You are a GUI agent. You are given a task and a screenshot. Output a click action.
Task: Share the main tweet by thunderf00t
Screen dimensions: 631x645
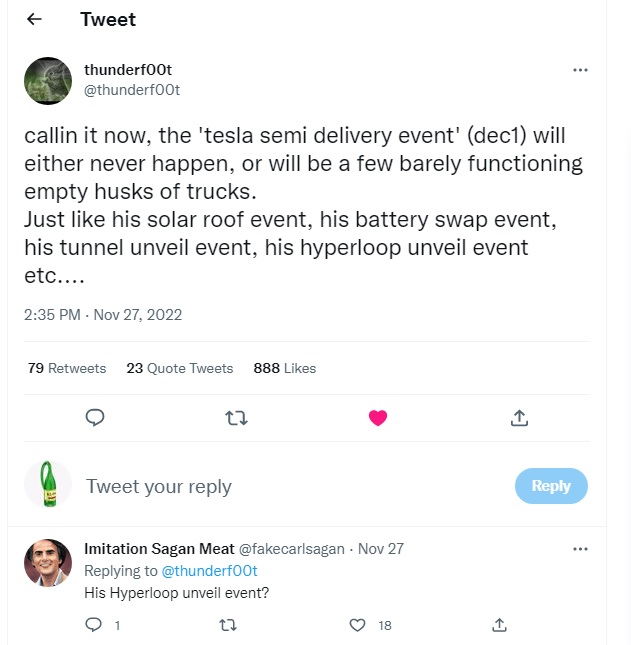pyautogui.click(x=519, y=418)
